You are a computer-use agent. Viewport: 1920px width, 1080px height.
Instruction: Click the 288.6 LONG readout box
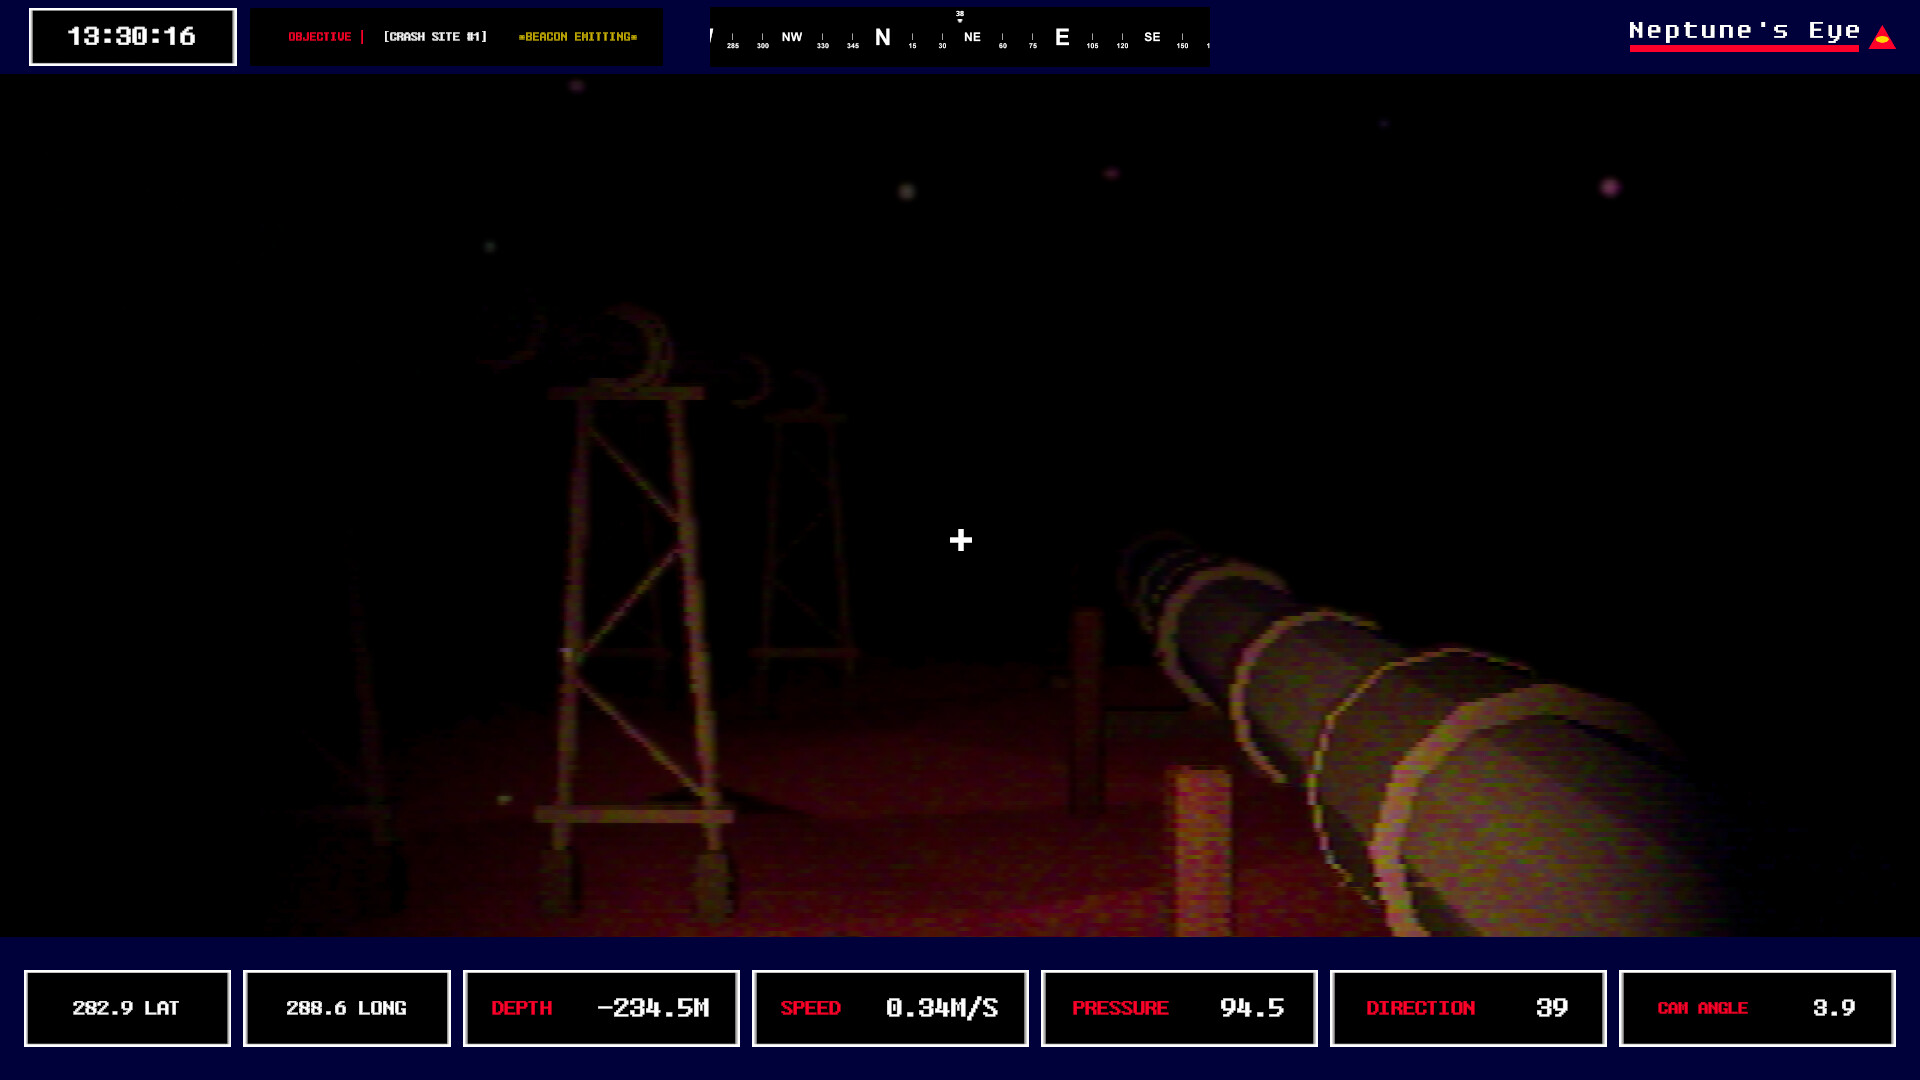point(346,1008)
